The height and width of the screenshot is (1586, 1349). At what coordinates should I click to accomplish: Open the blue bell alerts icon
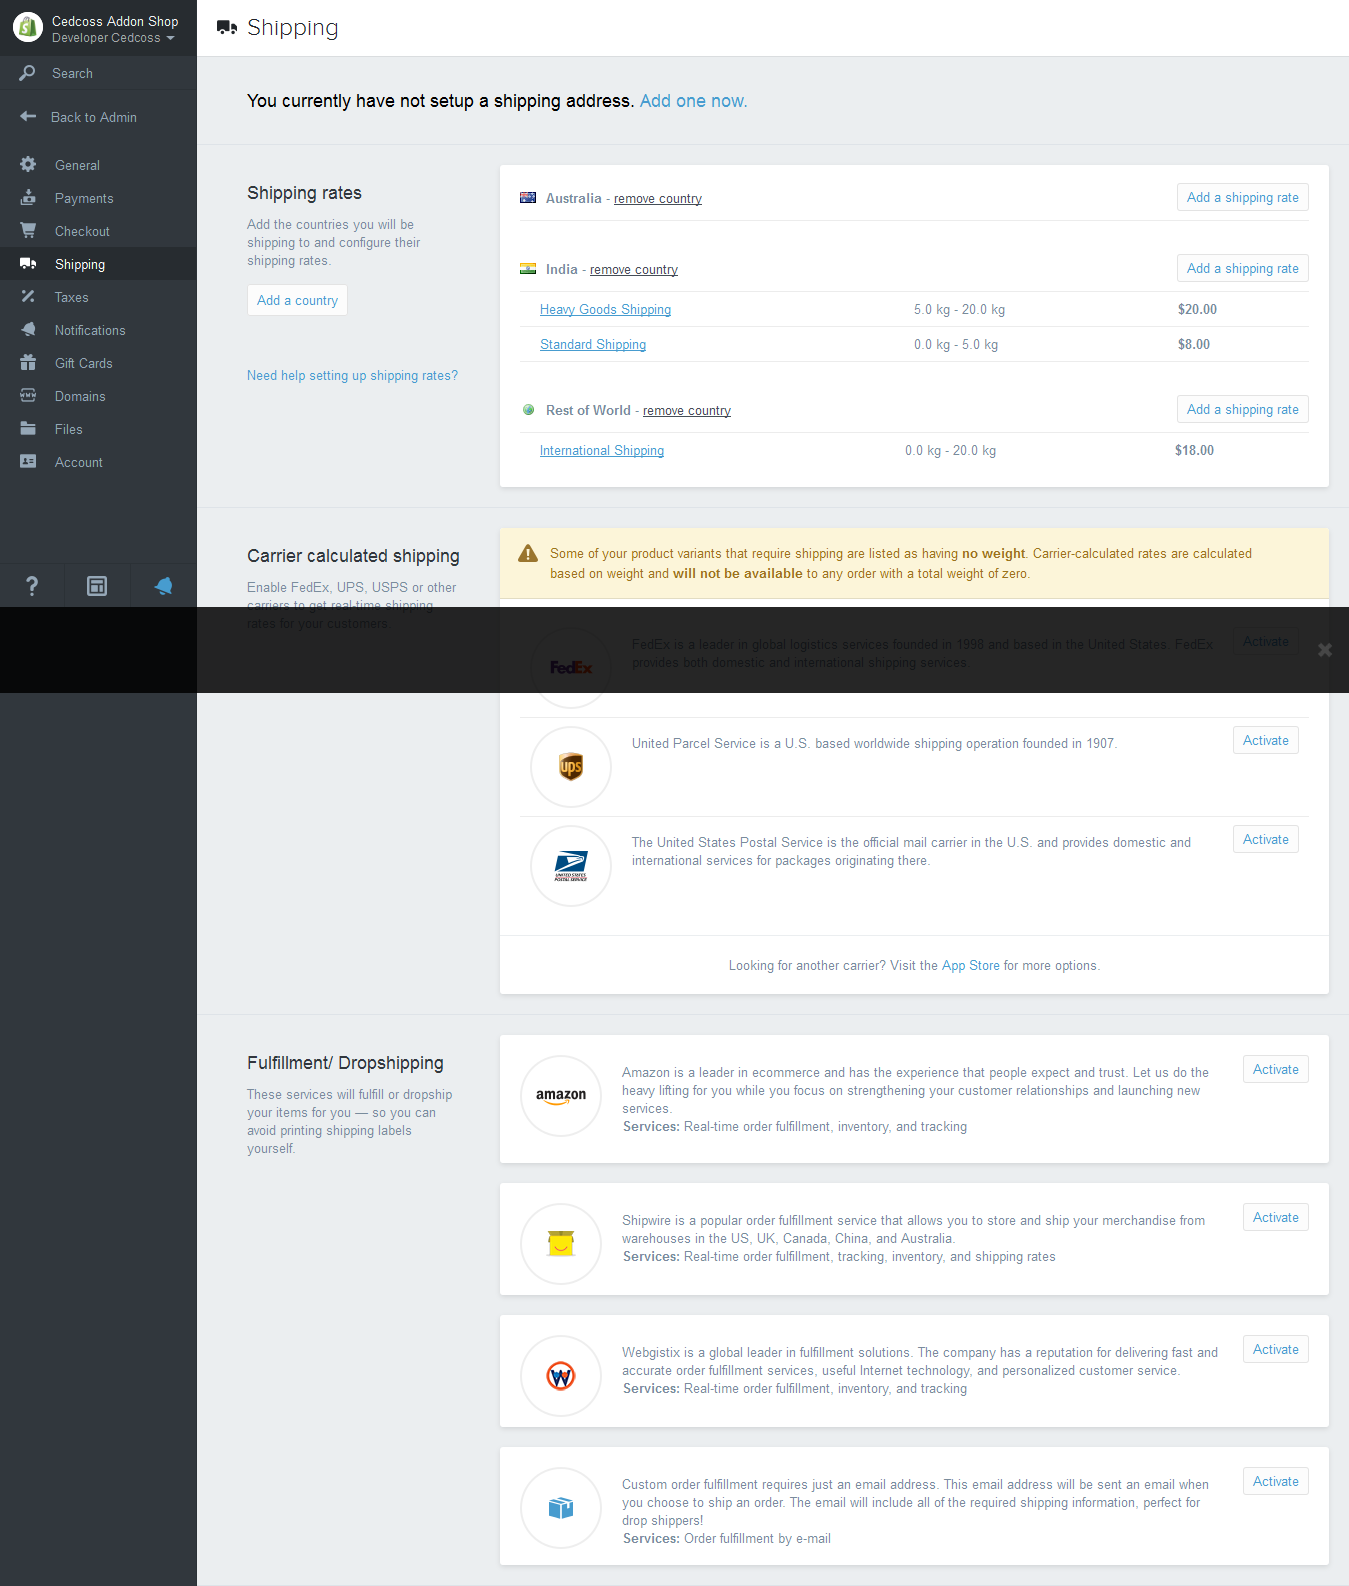point(164,586)
